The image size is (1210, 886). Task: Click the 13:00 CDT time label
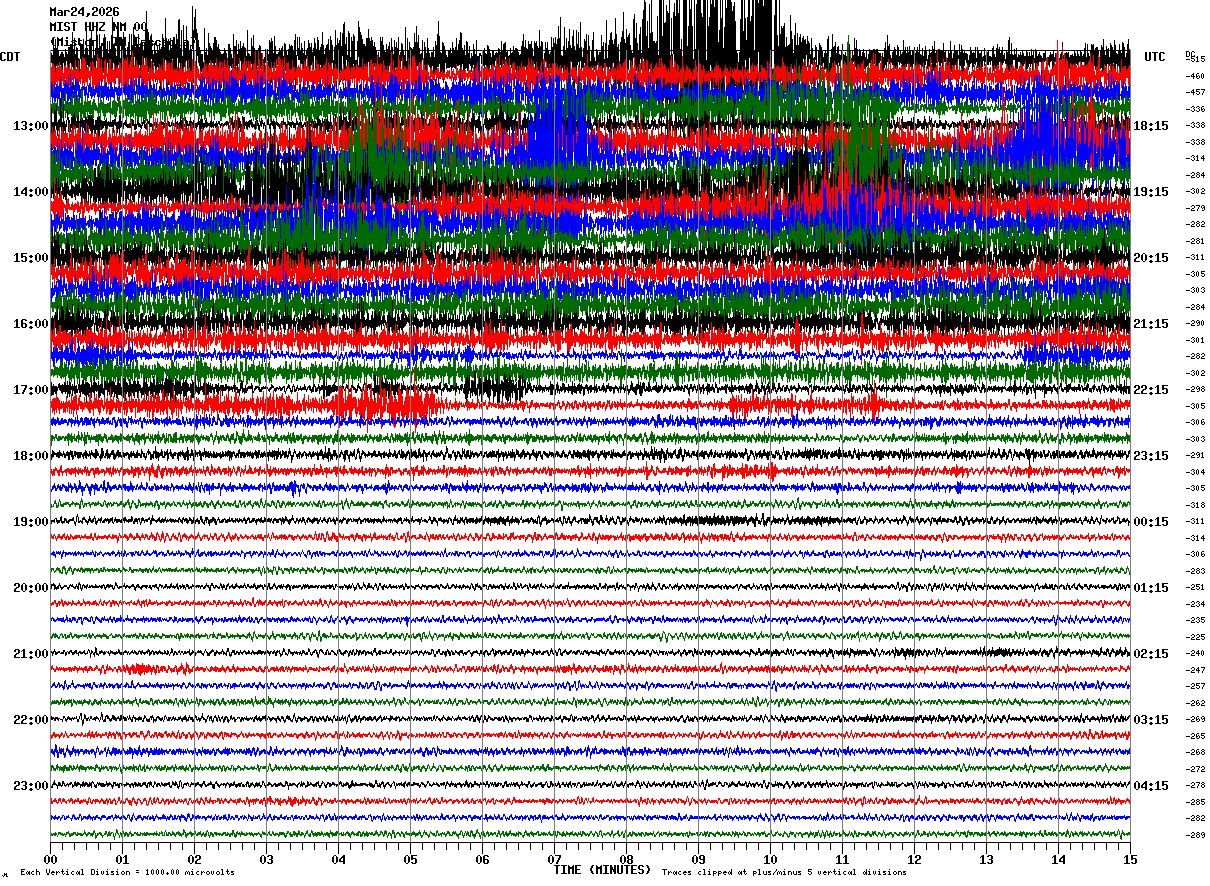click(x=31, y=126)
